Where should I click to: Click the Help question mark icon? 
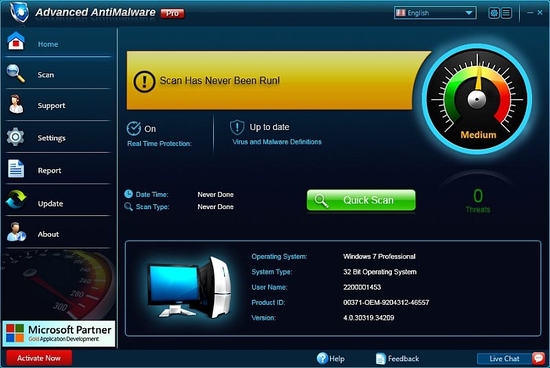pyautogui.click(x=322, y=358)
